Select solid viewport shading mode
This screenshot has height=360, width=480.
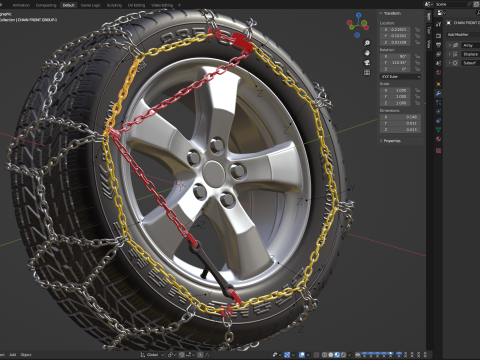pos(331,355)
